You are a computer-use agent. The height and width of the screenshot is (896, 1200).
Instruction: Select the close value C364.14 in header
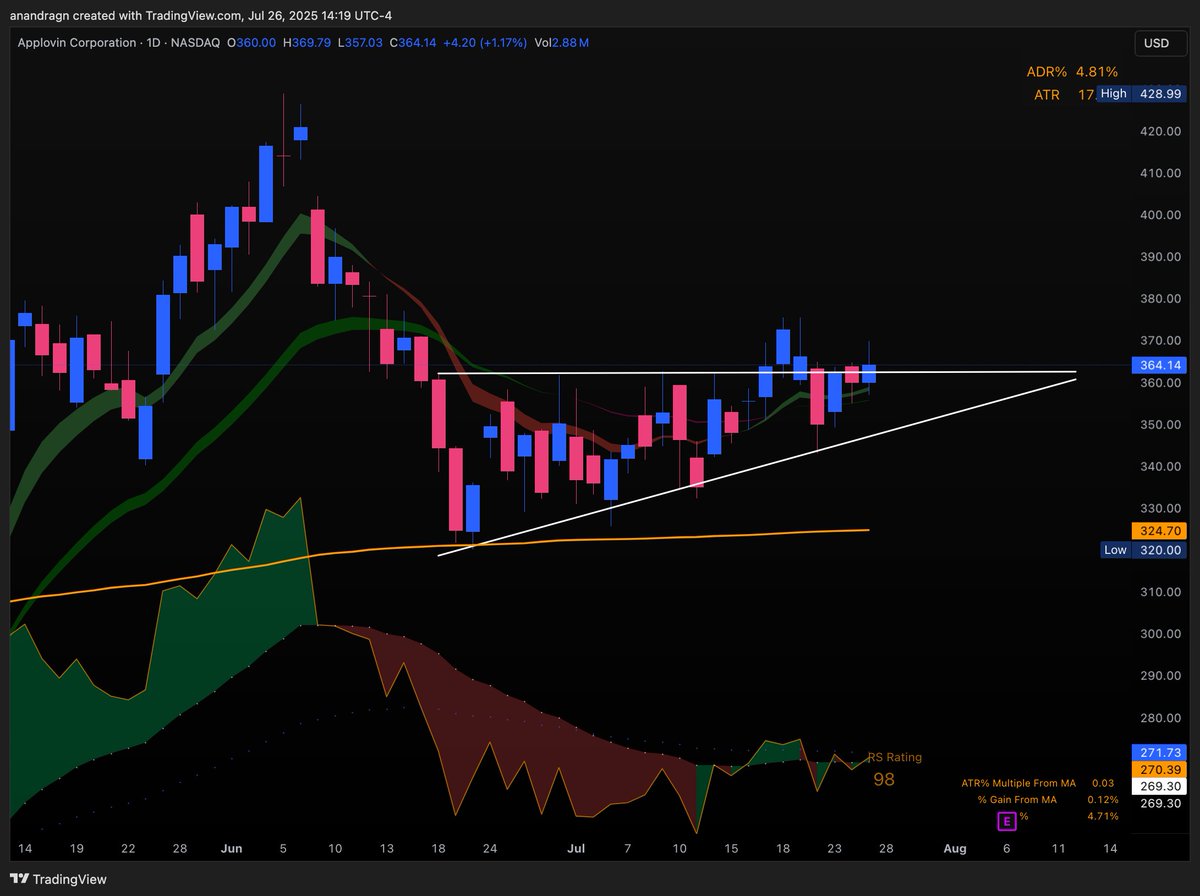[x=411, y=43]
